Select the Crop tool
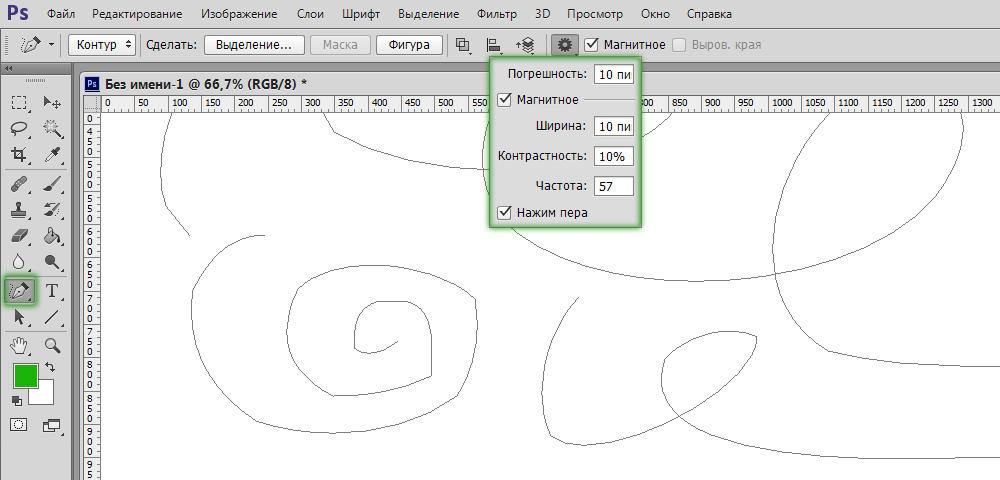 [20, 154]
